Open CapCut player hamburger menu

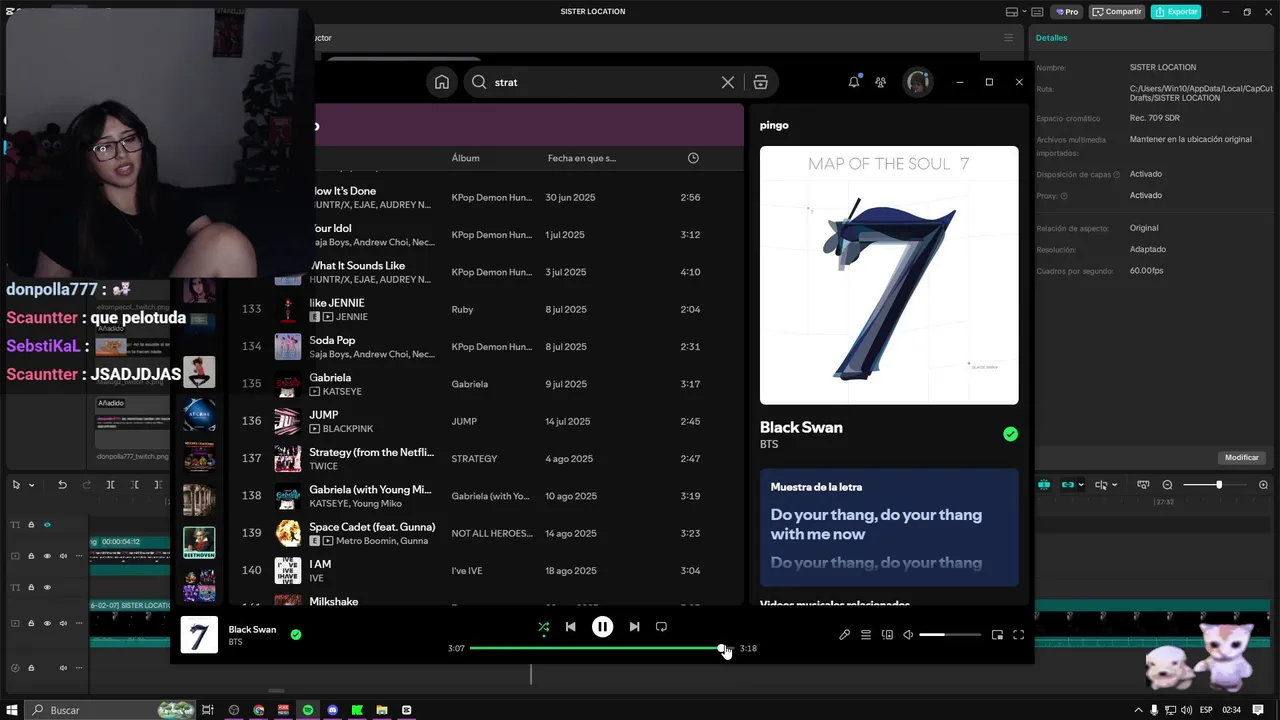point(1008,38)
